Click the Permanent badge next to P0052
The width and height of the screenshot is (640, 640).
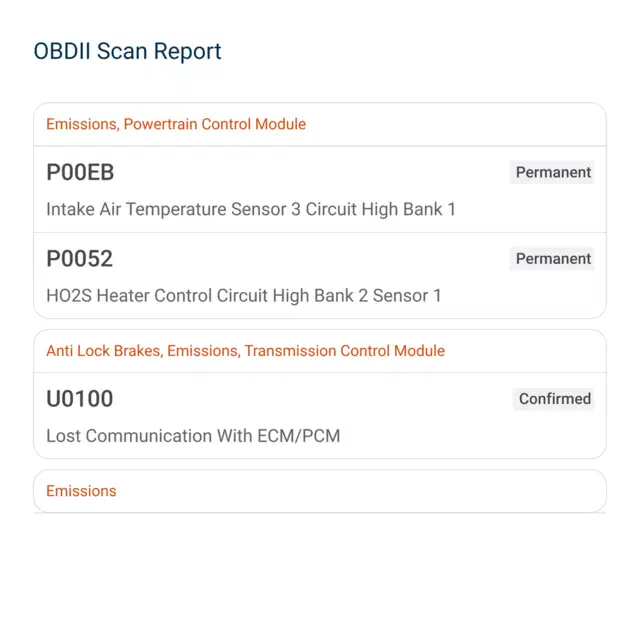[x=552, y=258]
